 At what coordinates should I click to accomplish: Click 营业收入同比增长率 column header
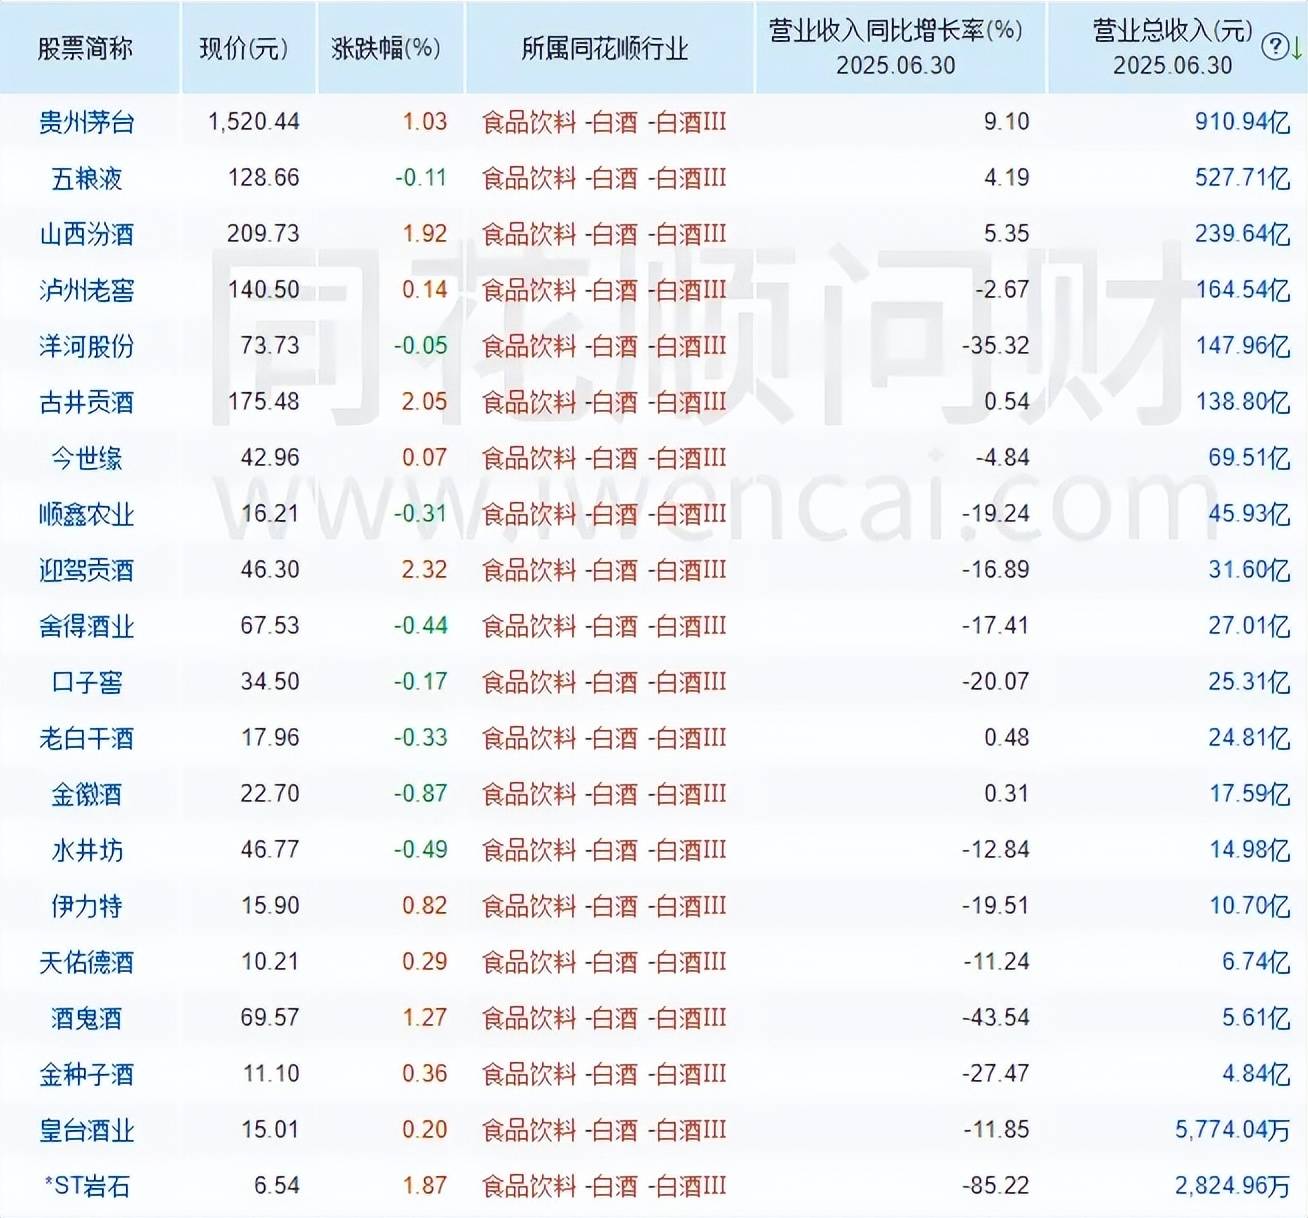click(x=896, y=31)
